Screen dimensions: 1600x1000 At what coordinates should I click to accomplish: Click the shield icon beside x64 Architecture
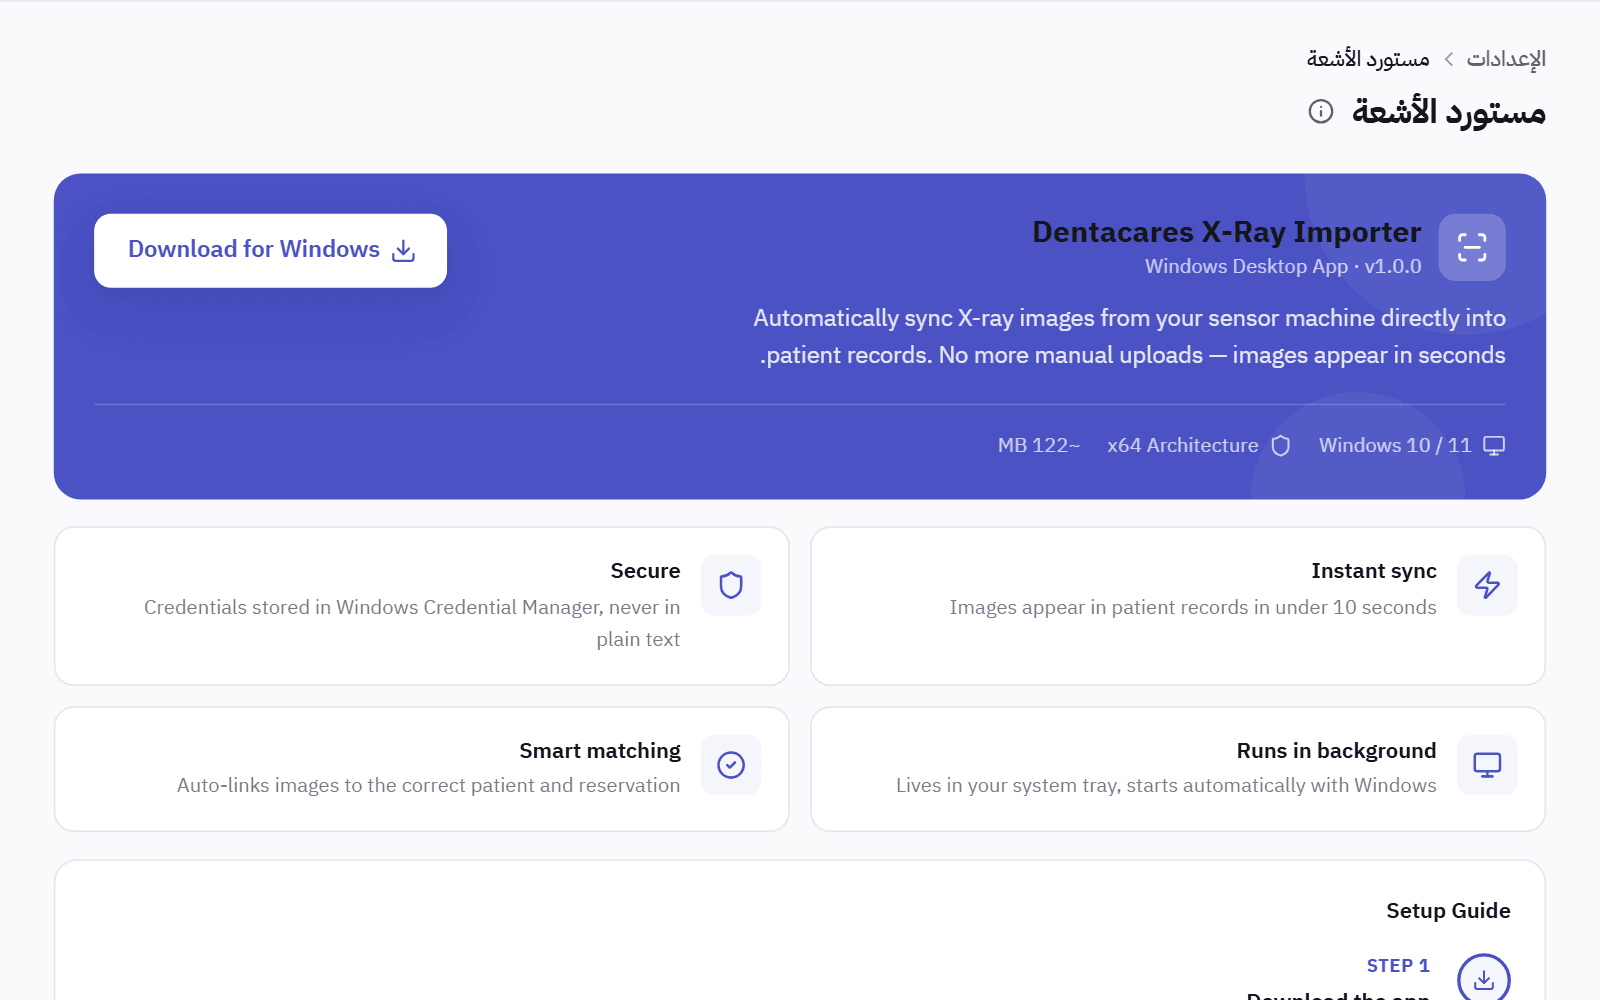click(1281, 446)
